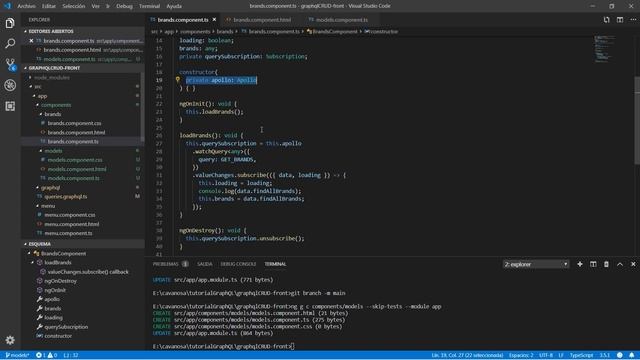Close brands.component.ts in open editors list
This screenshot has width=640, height=360.
click(31, 41)
